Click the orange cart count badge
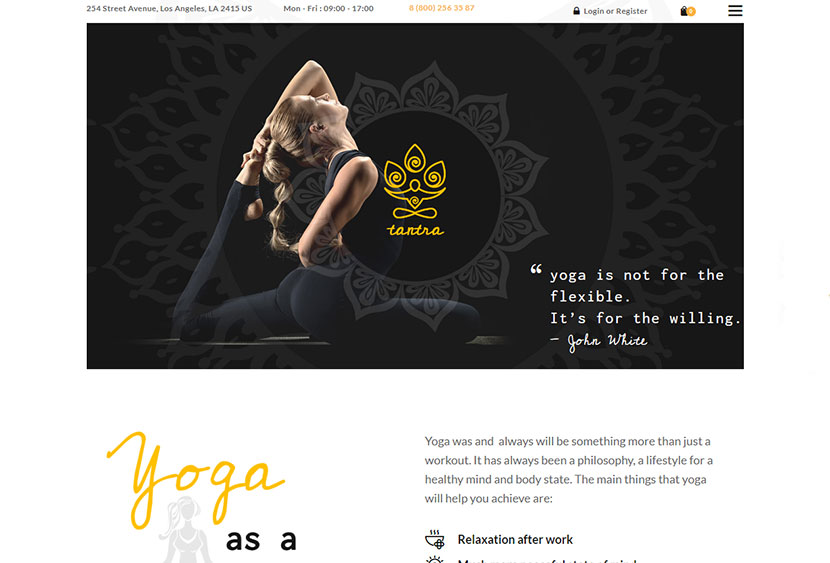 coord(691,11)
